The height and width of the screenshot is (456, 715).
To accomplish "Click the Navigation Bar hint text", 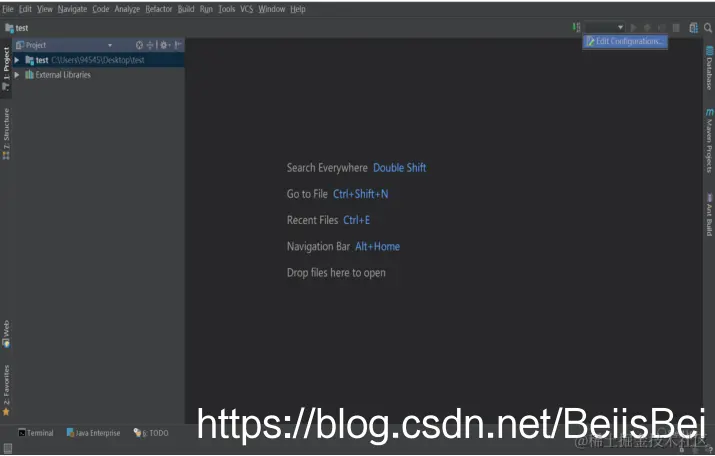I will [x=318, y=247].
